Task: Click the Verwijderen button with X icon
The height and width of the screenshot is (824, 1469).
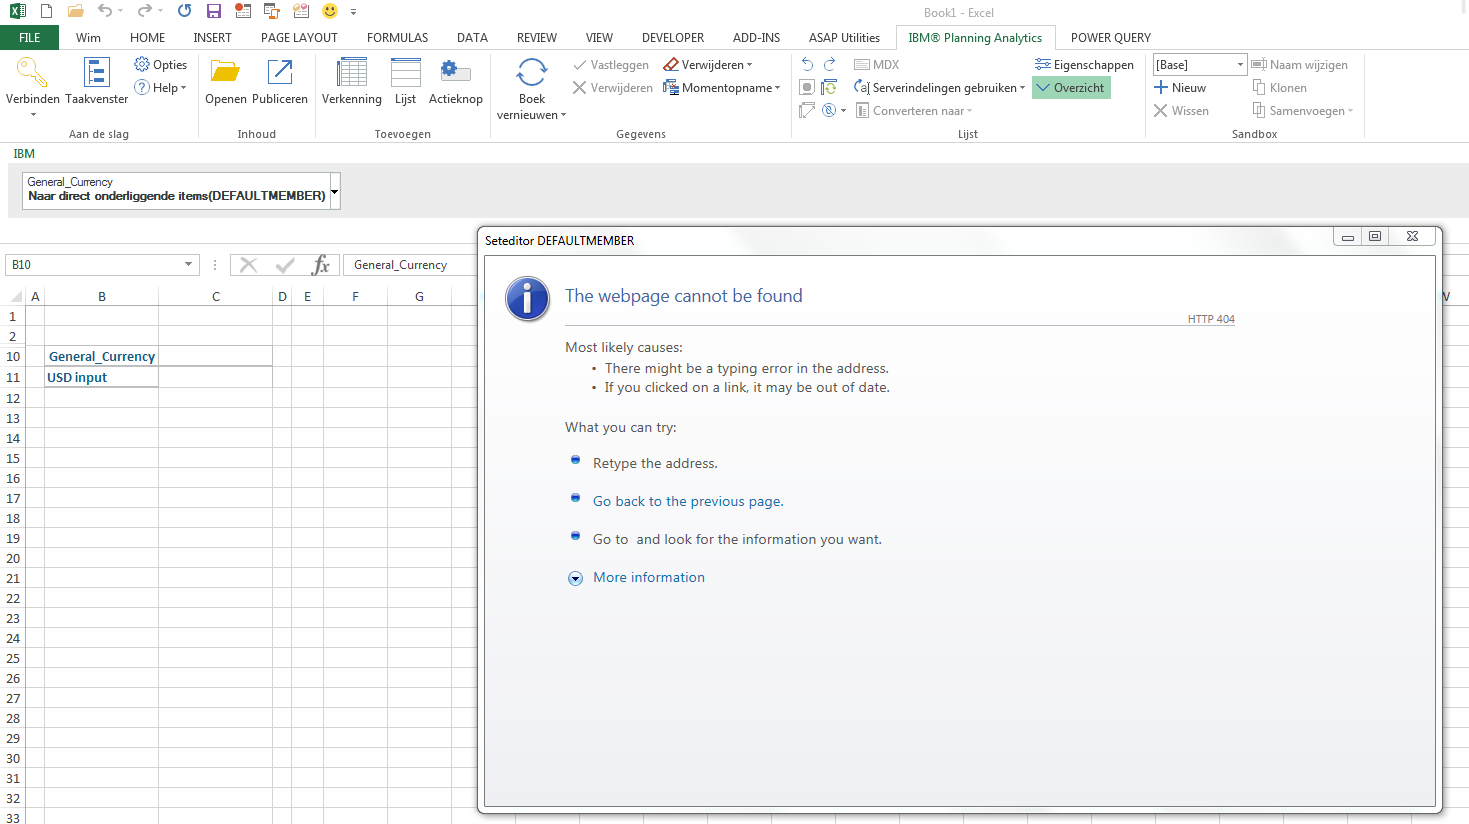Action: (x=613, y=88)
